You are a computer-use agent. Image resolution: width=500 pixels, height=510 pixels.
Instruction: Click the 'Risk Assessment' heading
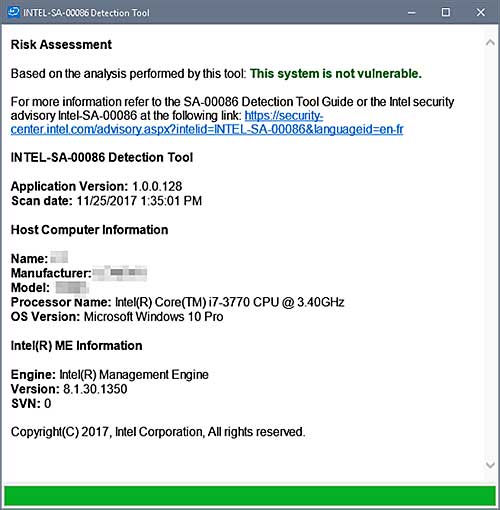61,45
